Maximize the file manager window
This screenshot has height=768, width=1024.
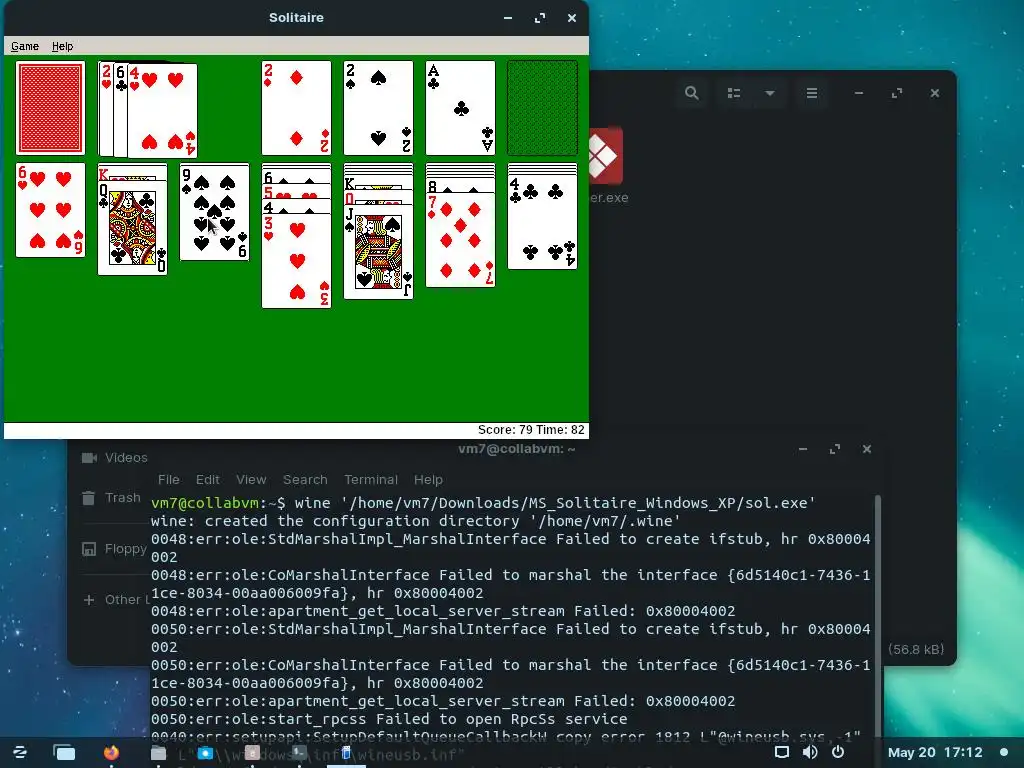[897, 93]
